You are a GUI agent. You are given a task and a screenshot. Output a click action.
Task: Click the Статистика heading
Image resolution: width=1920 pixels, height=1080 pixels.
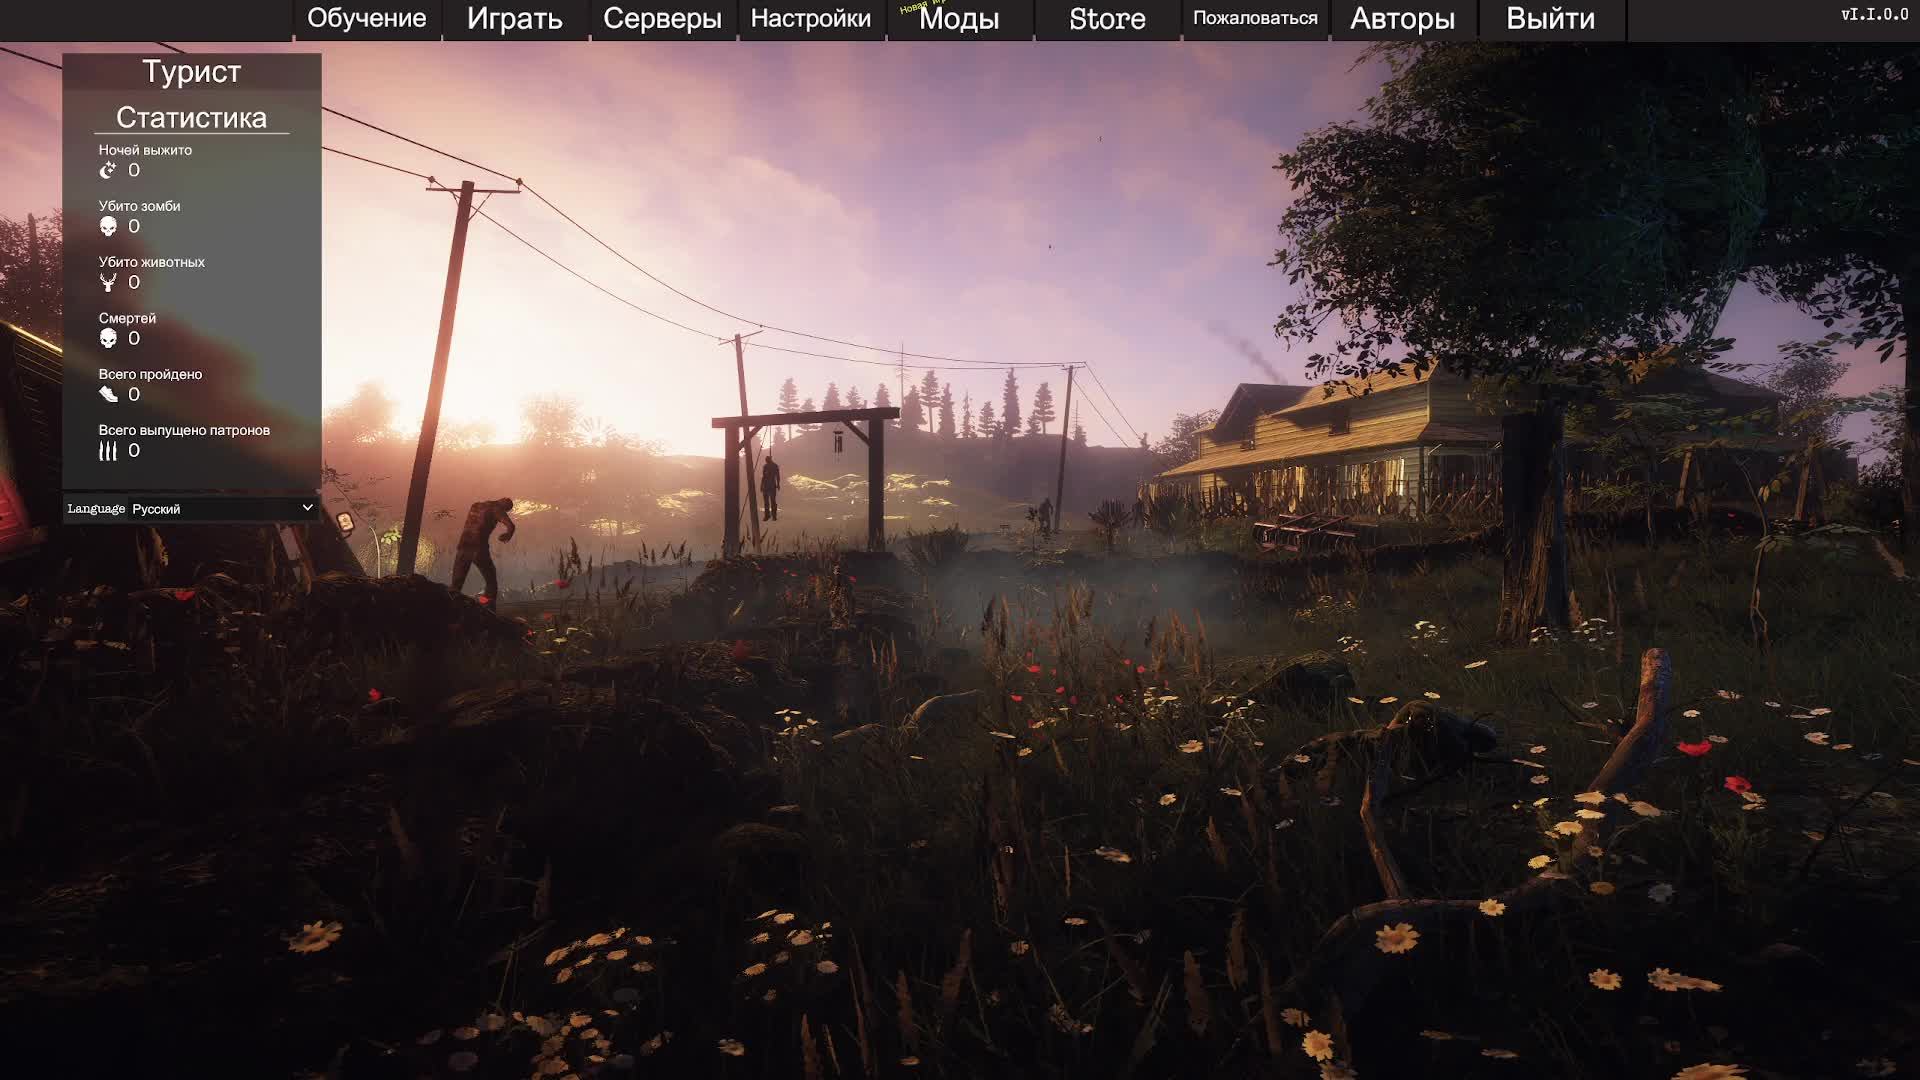click(191, 118)
